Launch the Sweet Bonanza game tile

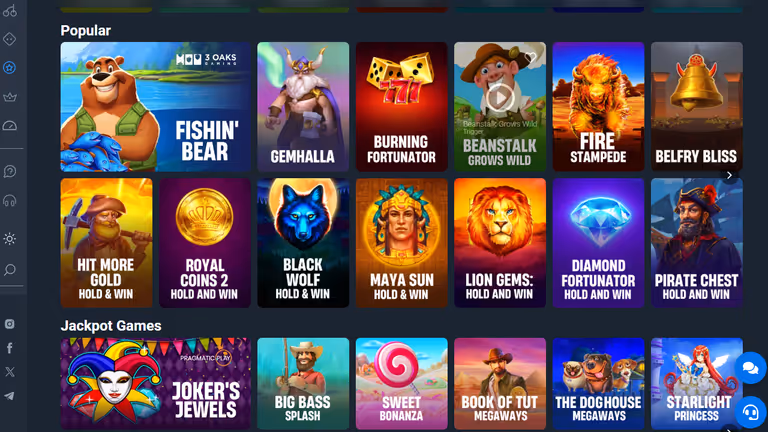click(402, 384)
